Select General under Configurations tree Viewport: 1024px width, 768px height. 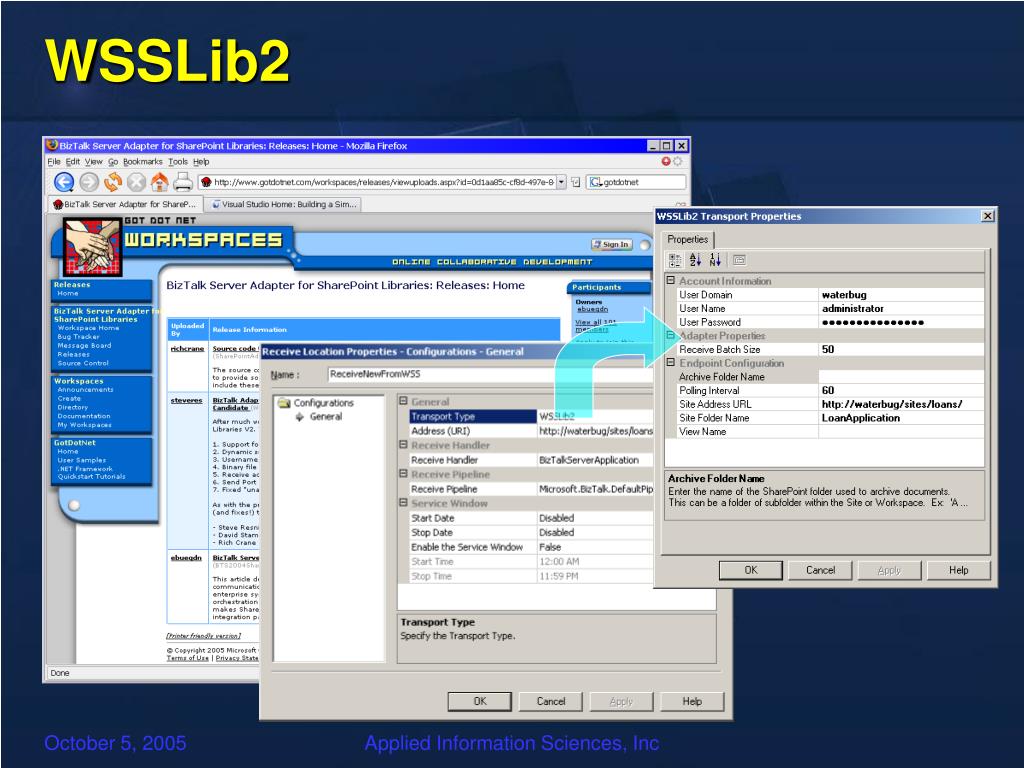(x=326, y=417)
